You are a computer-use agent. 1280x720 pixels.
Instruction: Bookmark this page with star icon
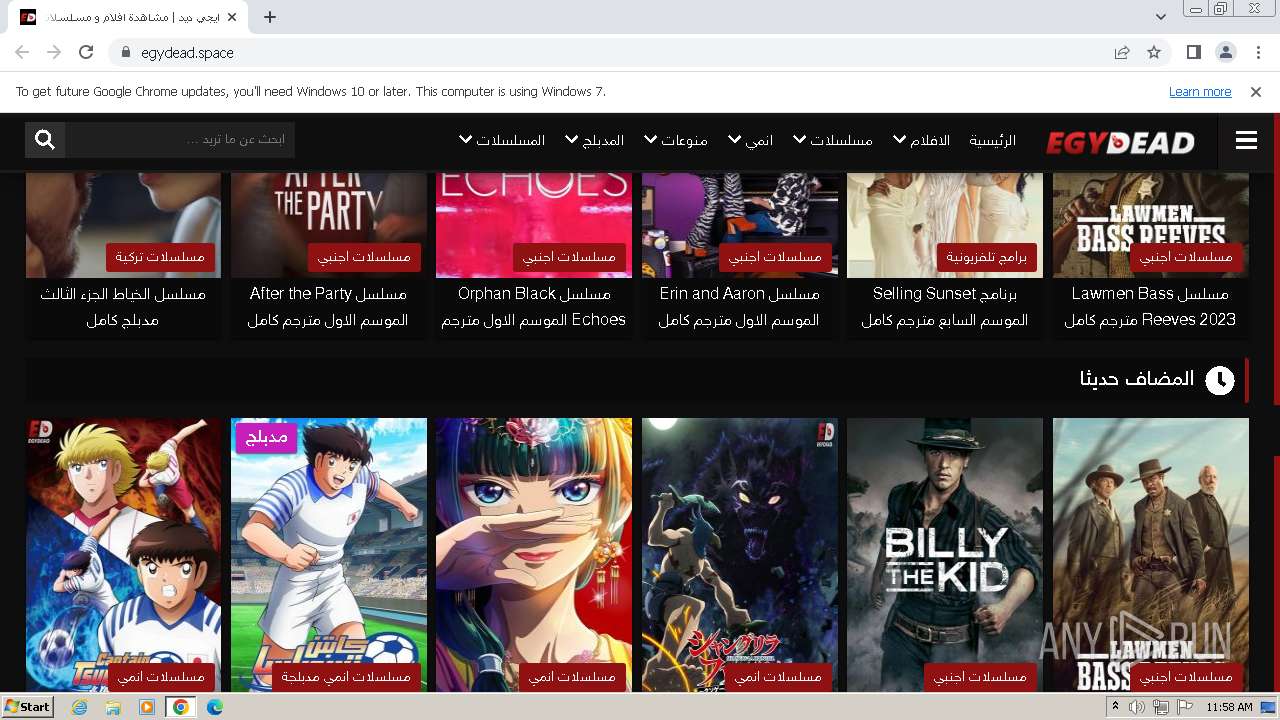pos(1154,52)
